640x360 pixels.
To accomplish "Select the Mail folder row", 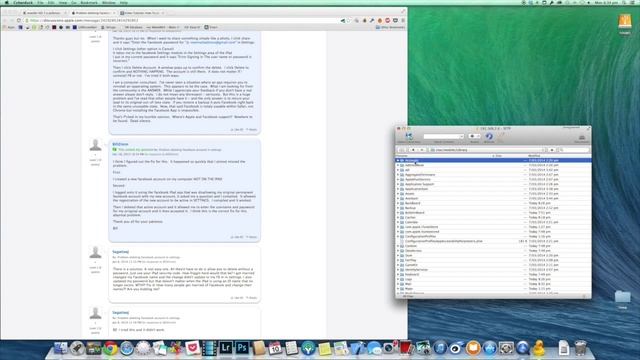I will click(493, 284).
